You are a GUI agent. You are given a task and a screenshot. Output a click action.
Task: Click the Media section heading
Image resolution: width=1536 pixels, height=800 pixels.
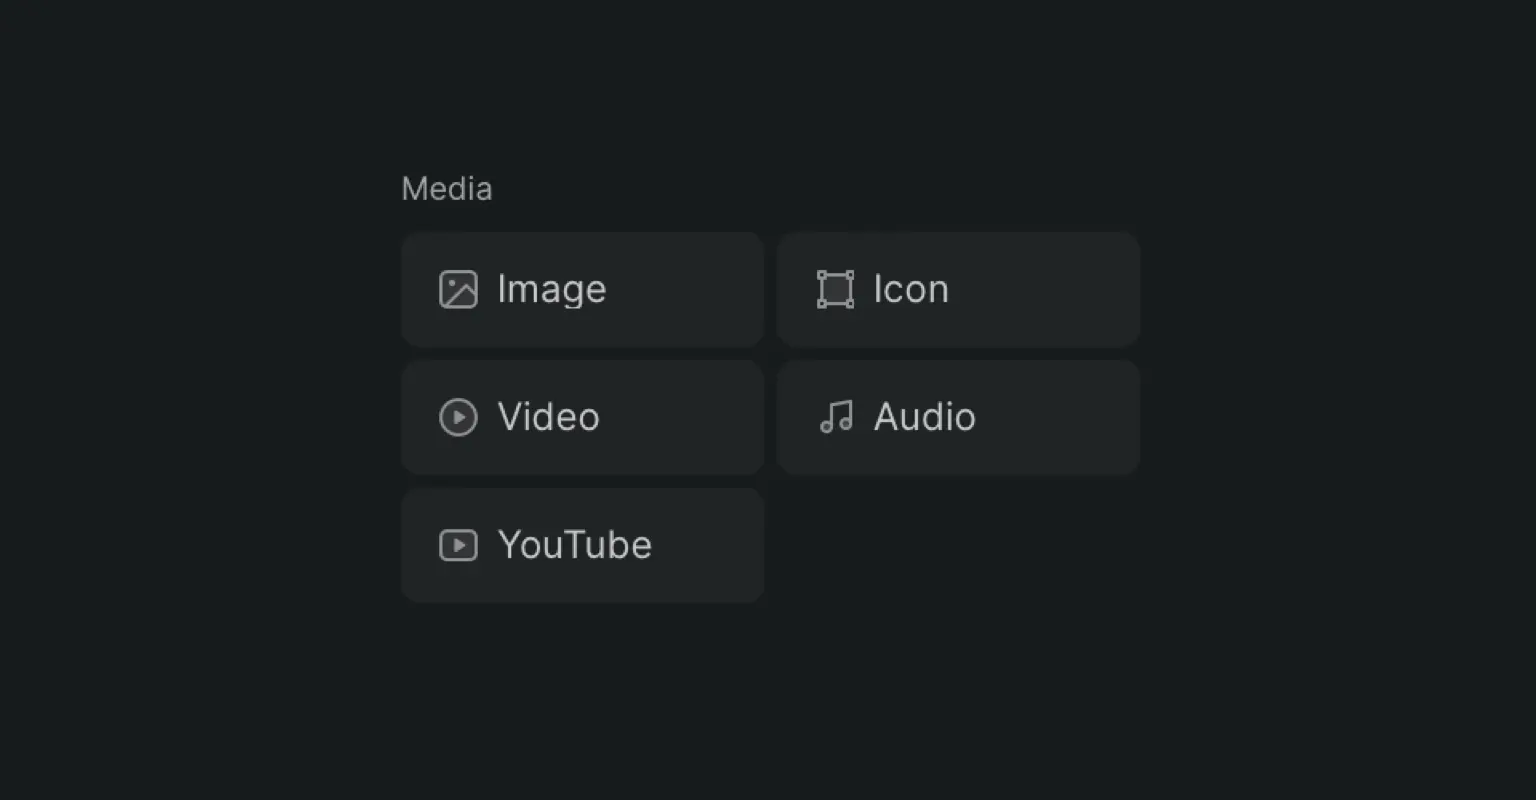tap(447, 189)
